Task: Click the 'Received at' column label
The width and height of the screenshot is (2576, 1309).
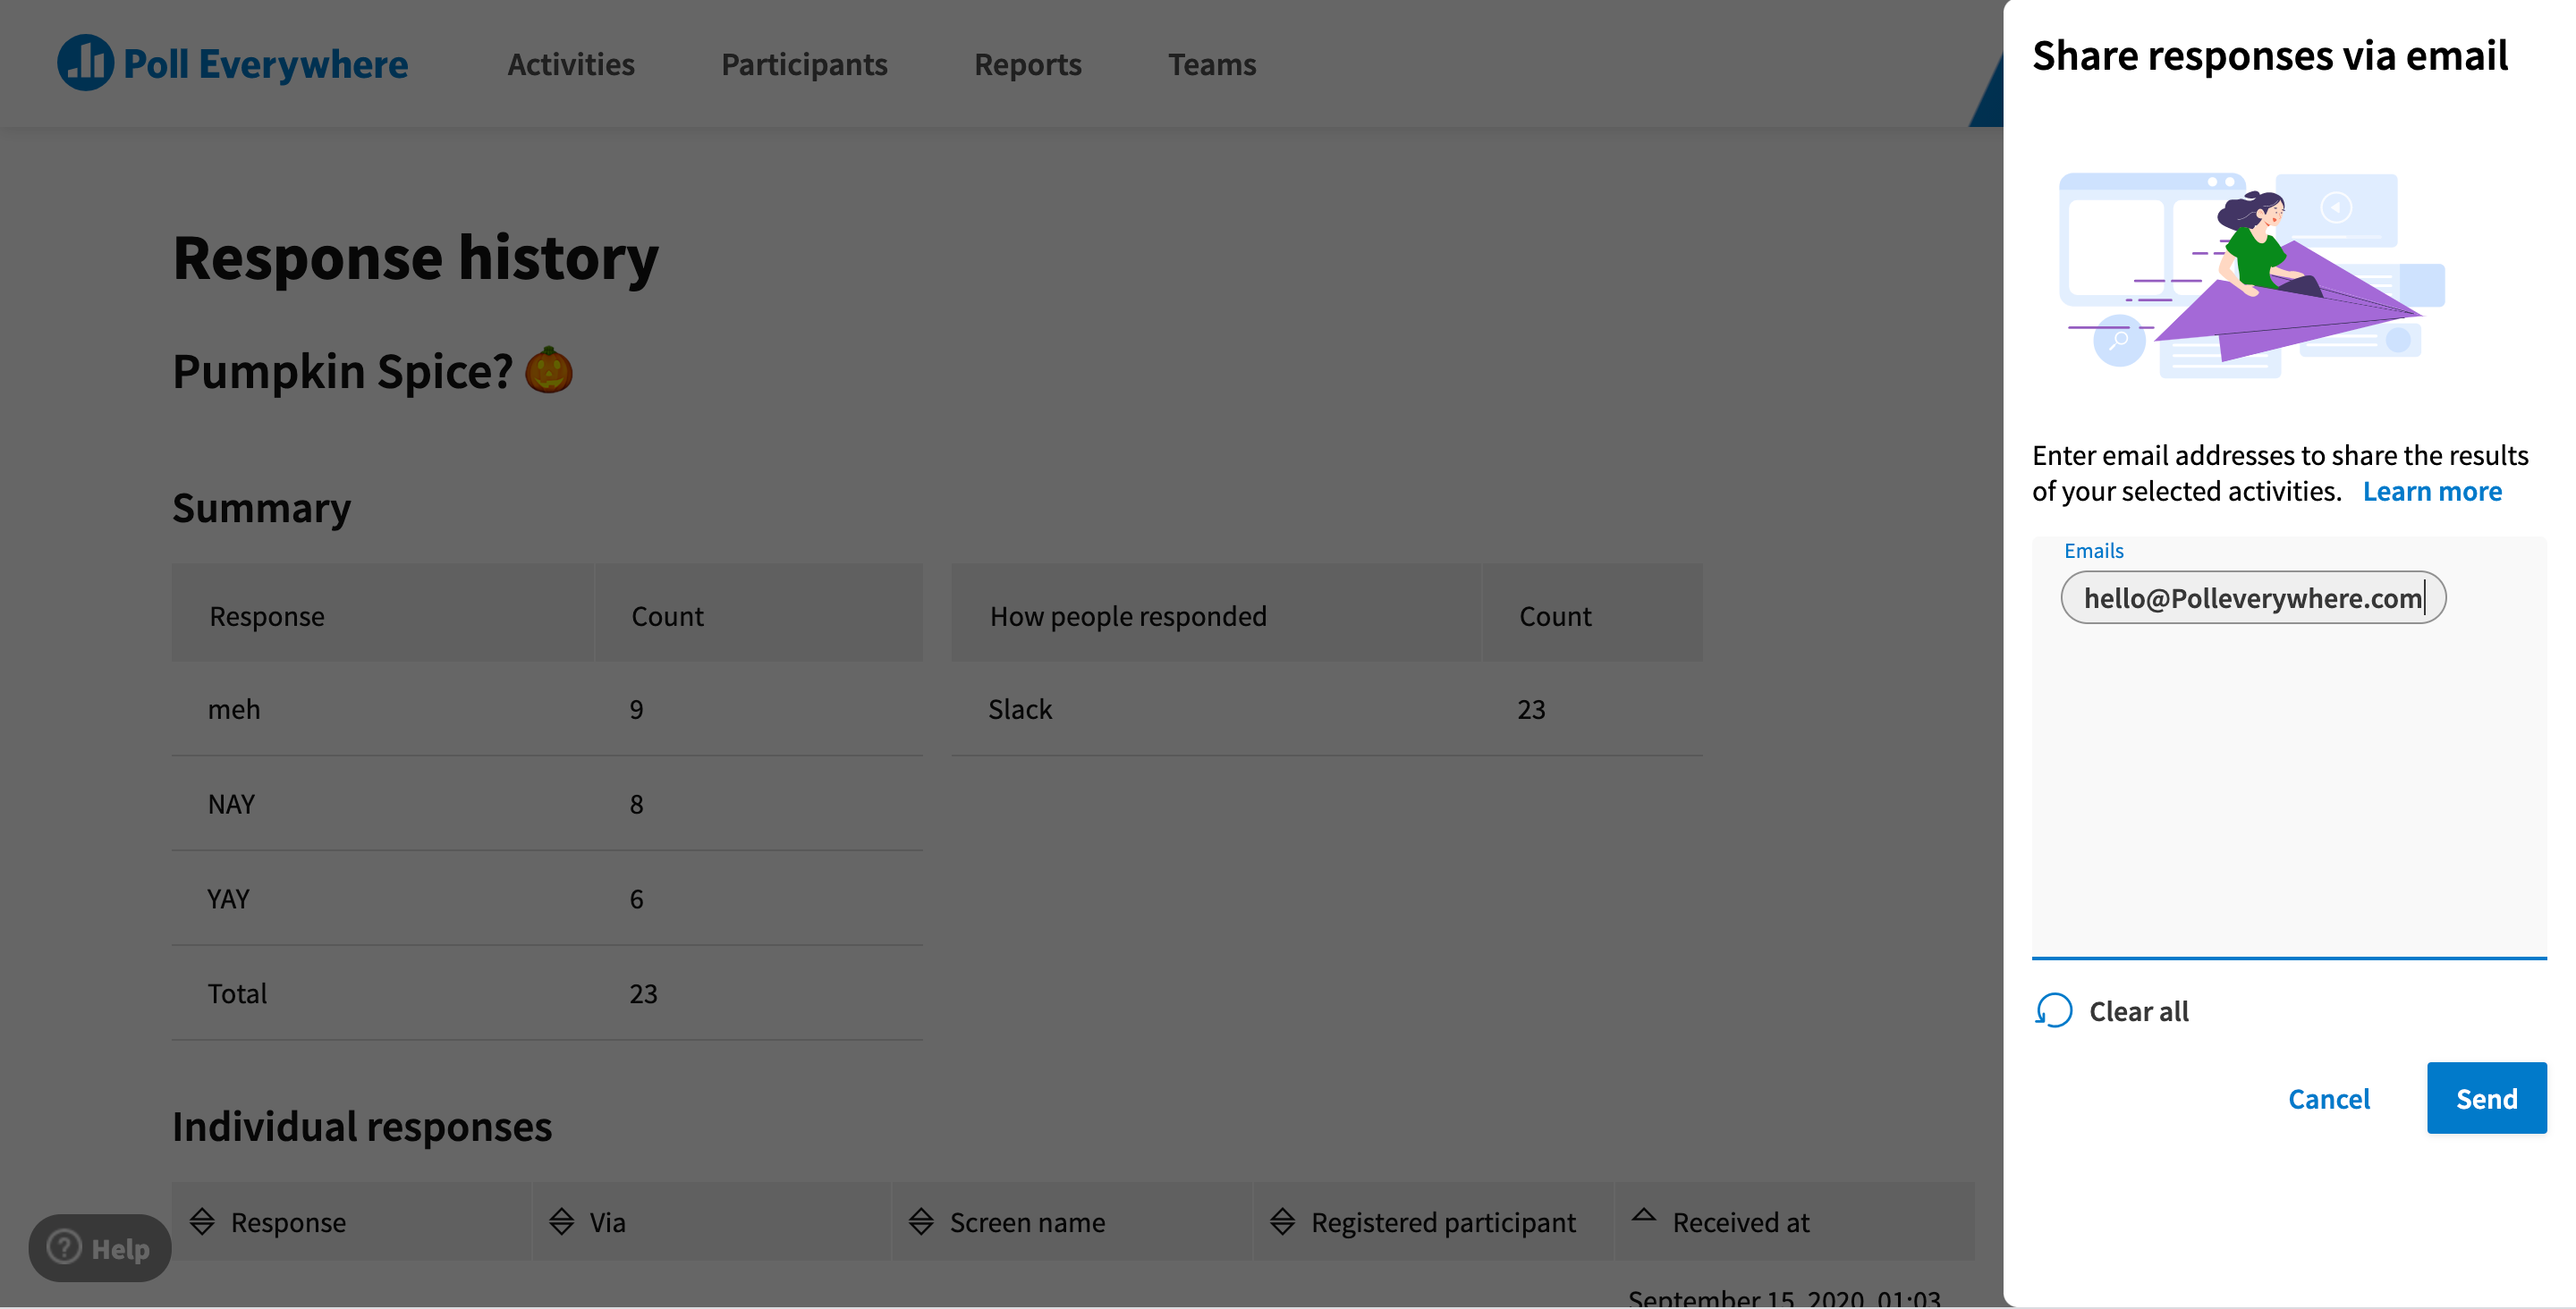Action: [1741, 1222]
